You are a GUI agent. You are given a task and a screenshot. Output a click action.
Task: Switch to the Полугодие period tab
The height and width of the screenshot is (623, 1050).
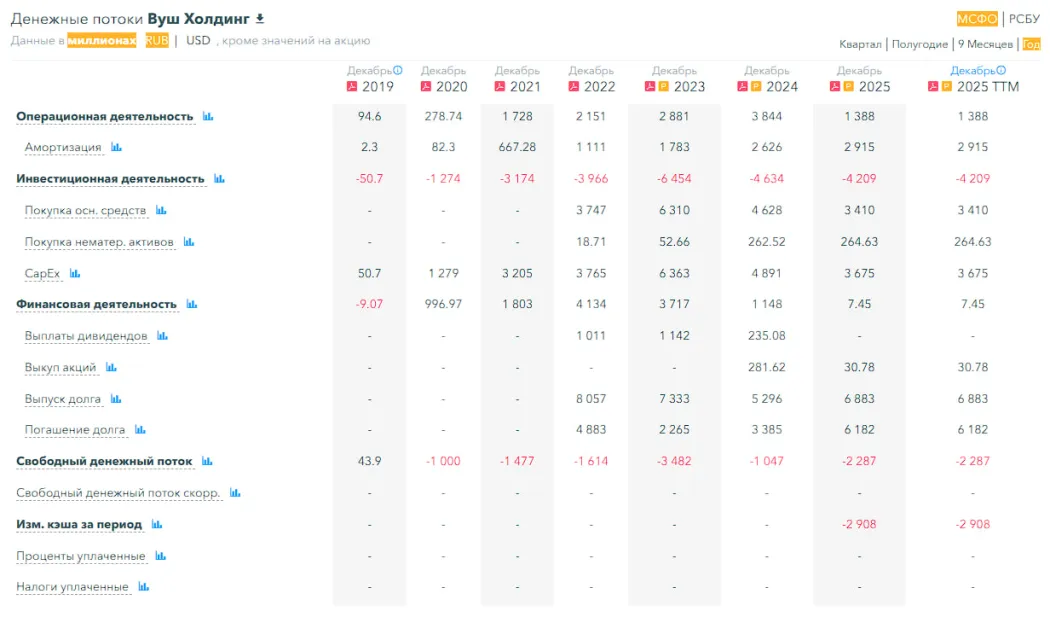[x=919, y=44]
